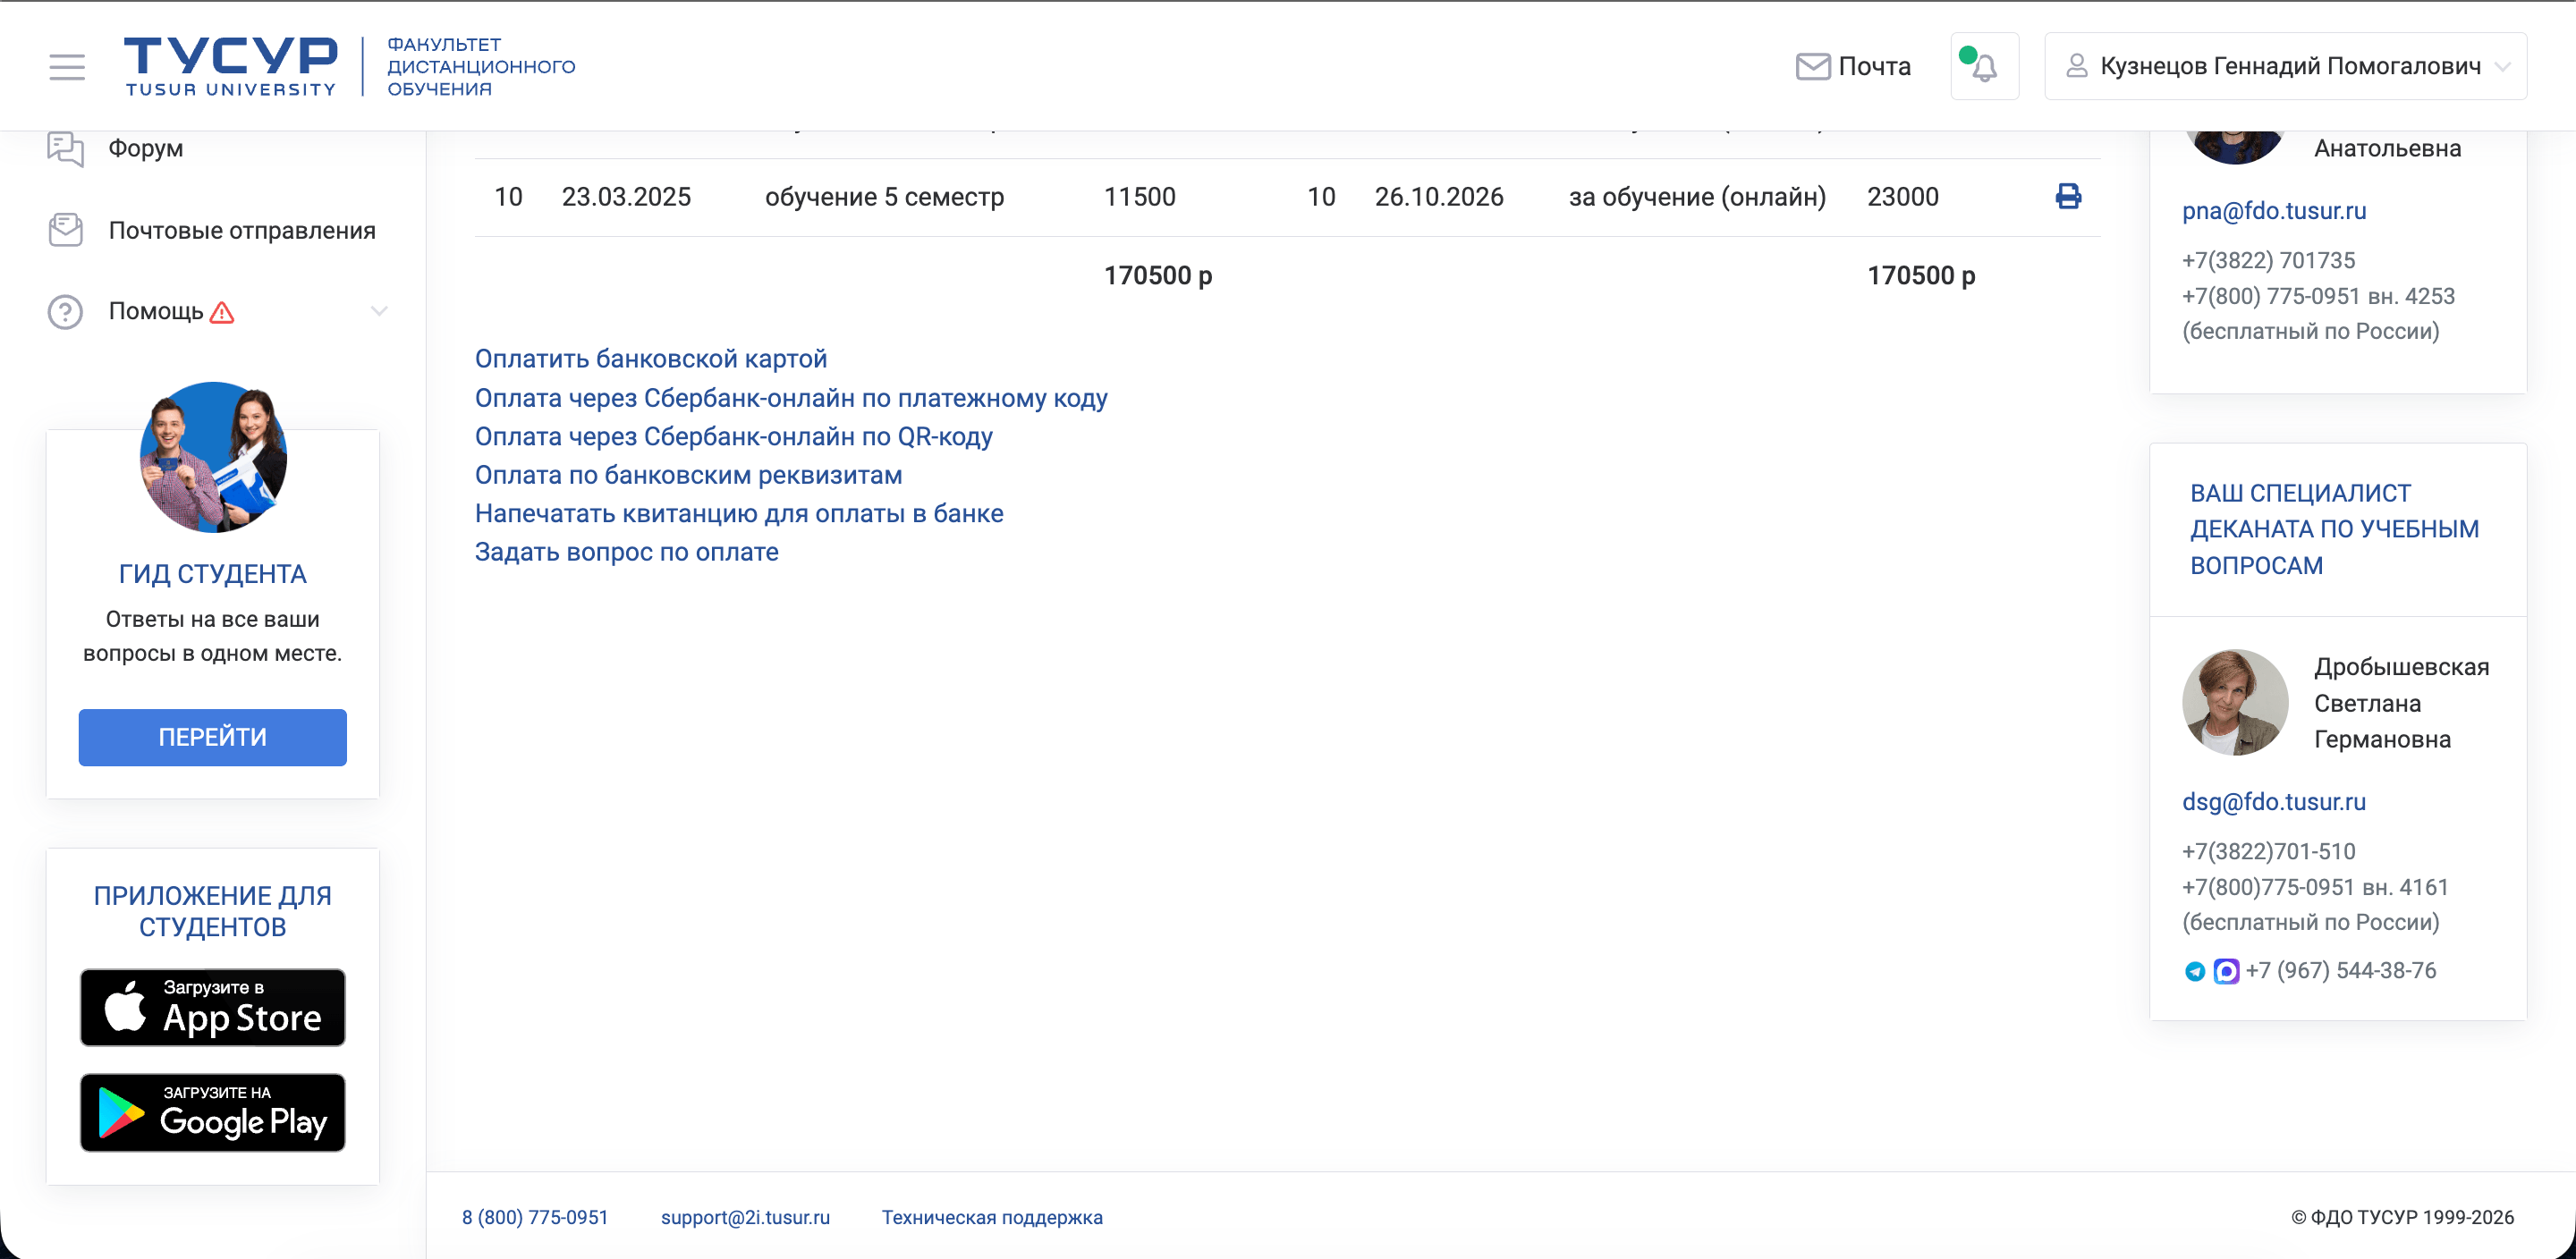Click the print icon for 26.10.2026 payment
2576x1259 pixels.
[2068, 196]
